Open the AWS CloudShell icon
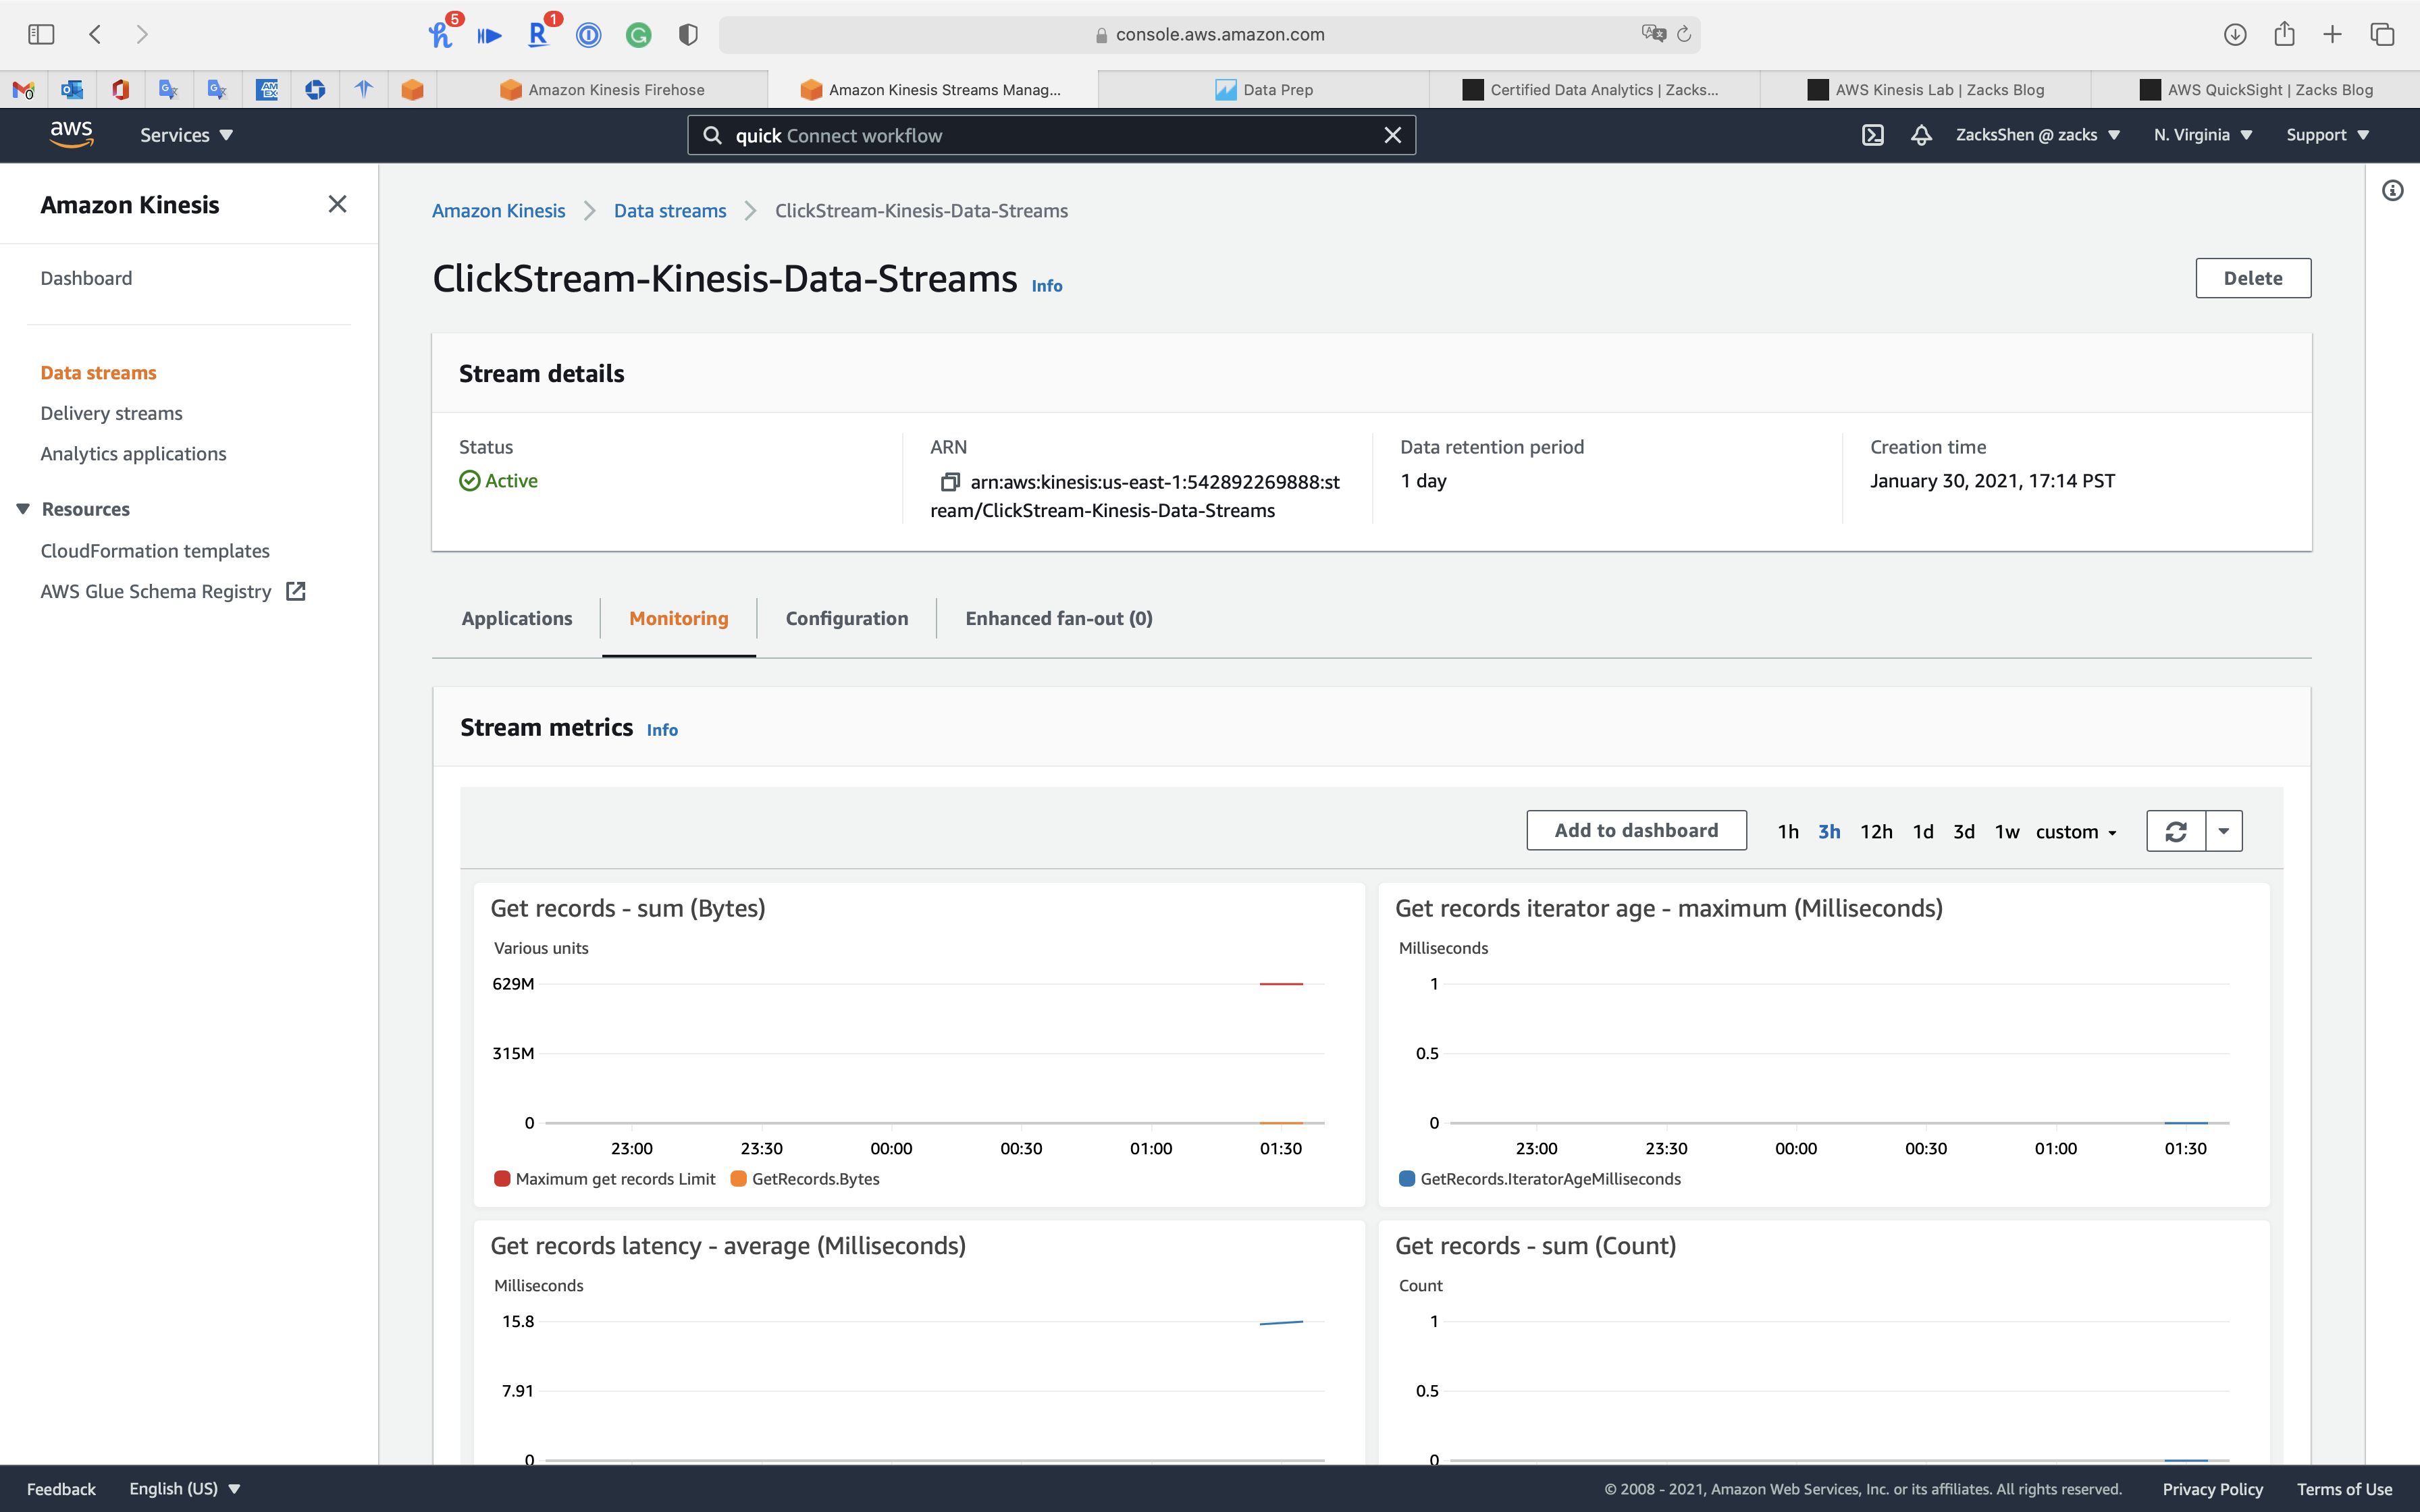The image size is (2420, 1512). (x=1872, y=135)
